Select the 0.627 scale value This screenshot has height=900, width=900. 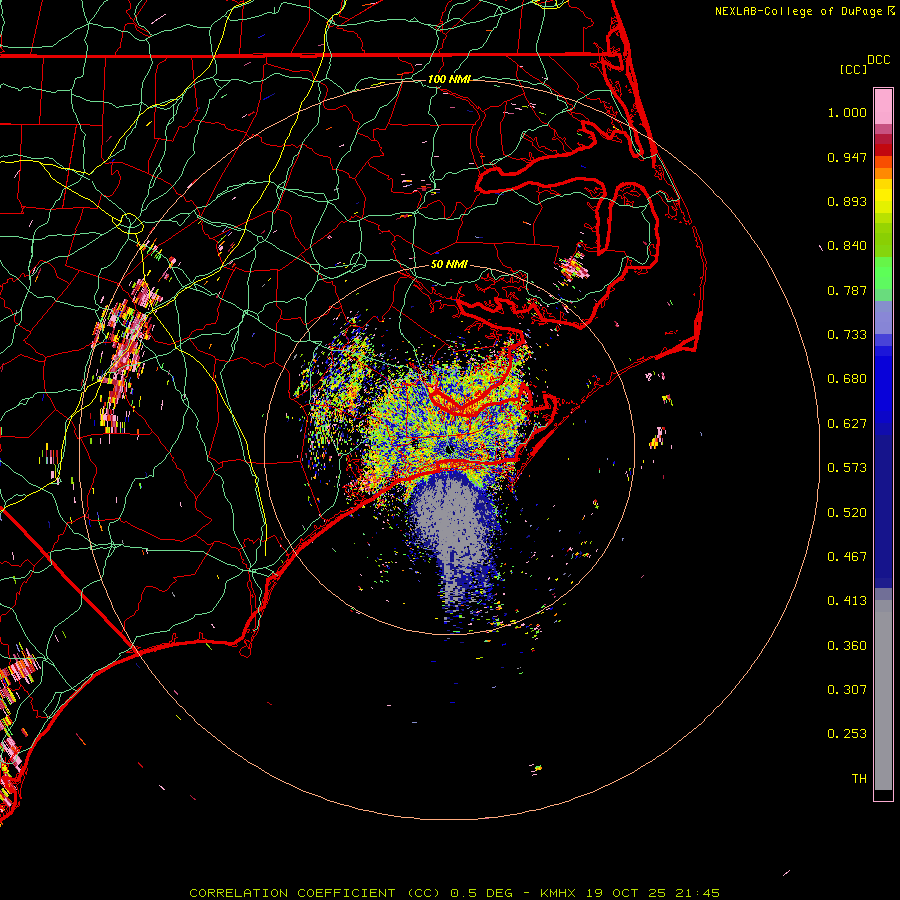click(x=847, y=424)
